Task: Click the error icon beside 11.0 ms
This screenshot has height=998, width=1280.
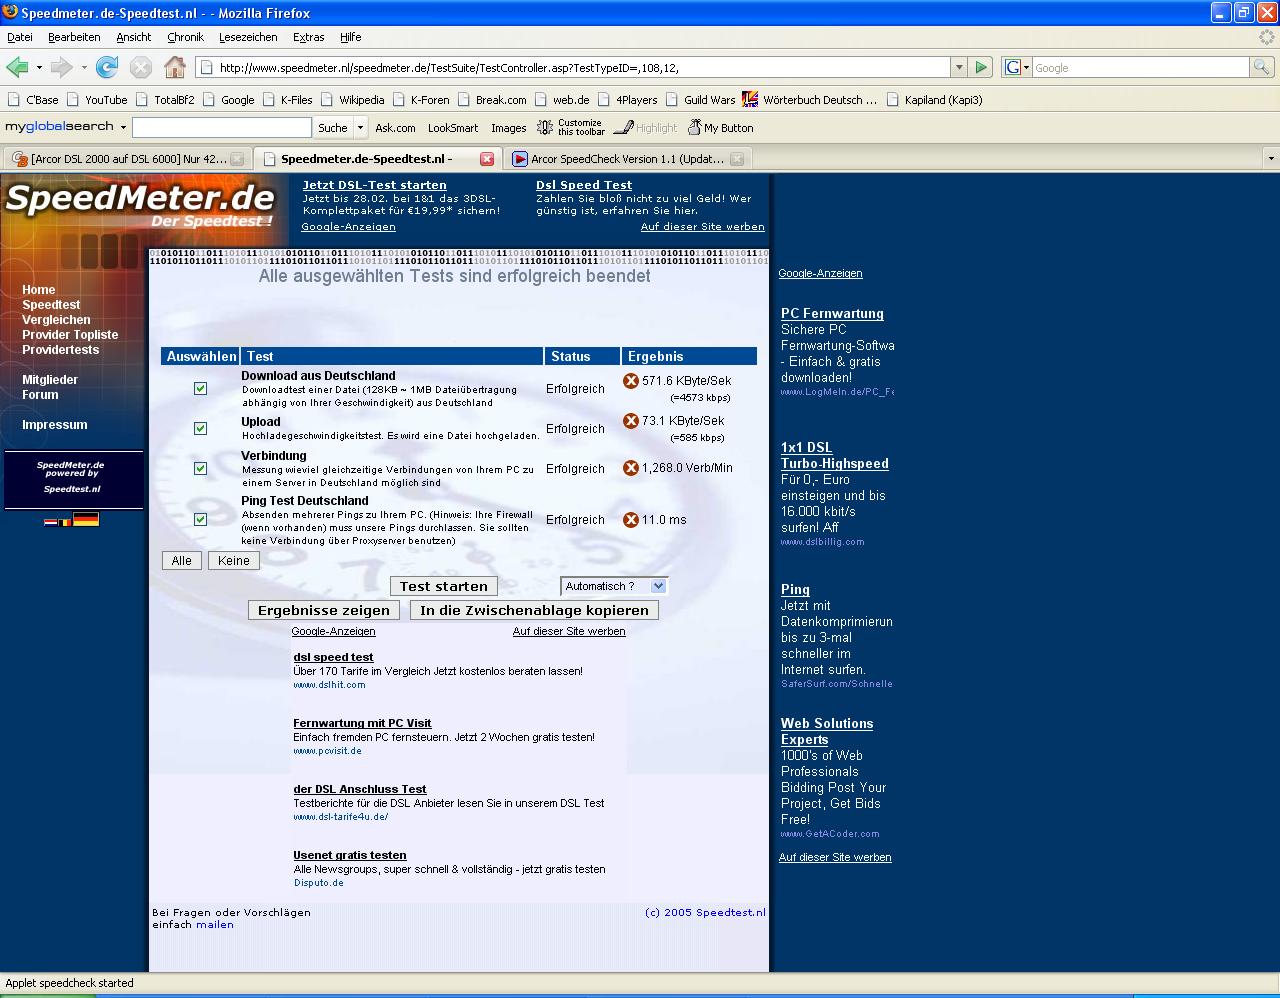Action: click(631, 520)
